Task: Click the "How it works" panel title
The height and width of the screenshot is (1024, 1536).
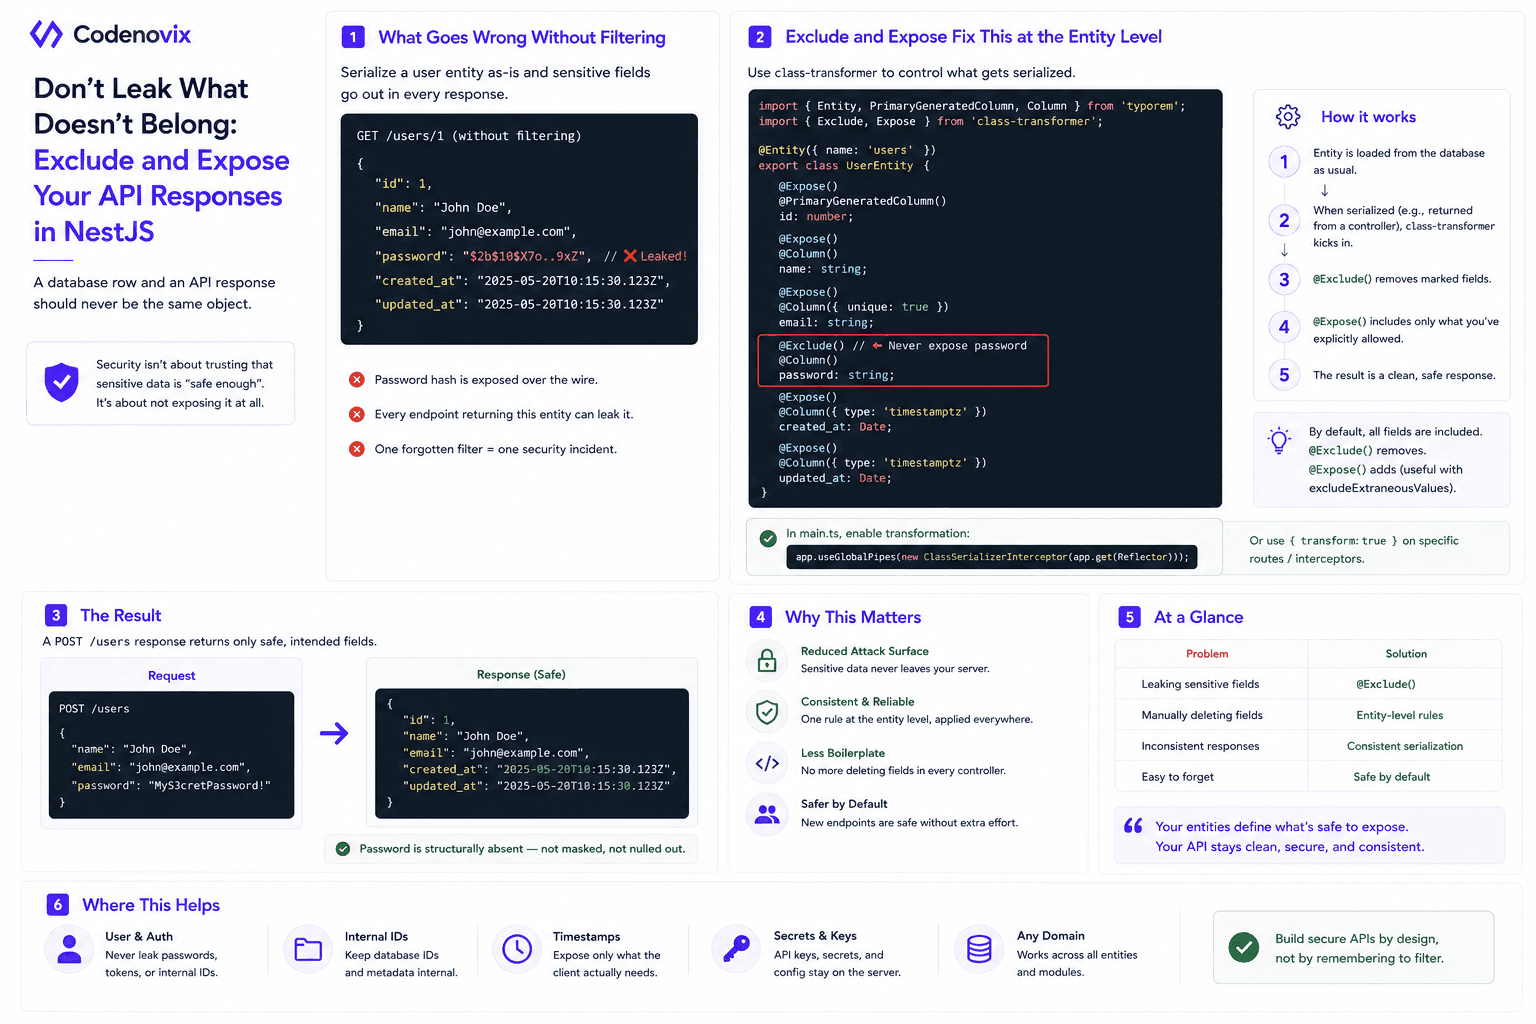Action: (1368, 117)
